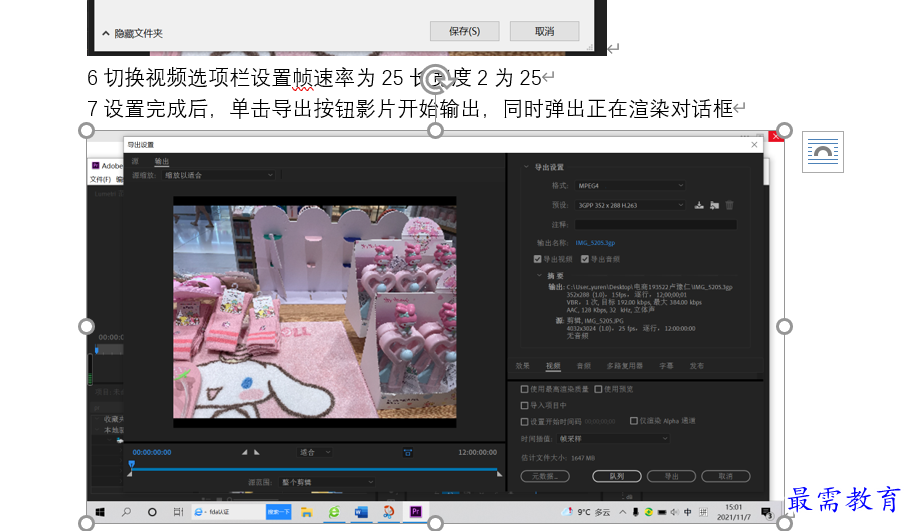
Task: Enable Set Start Timecode checkbox
Action: (525, 421)
